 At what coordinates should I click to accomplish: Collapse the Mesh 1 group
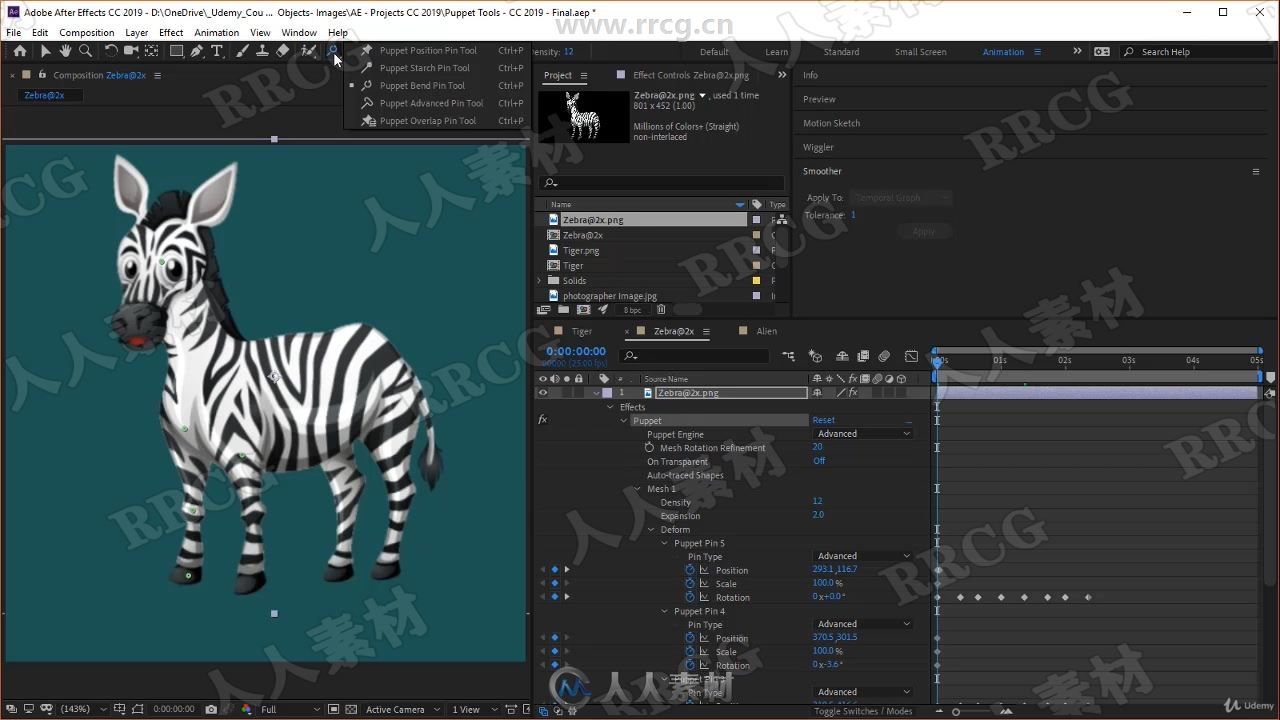[638, 489]
